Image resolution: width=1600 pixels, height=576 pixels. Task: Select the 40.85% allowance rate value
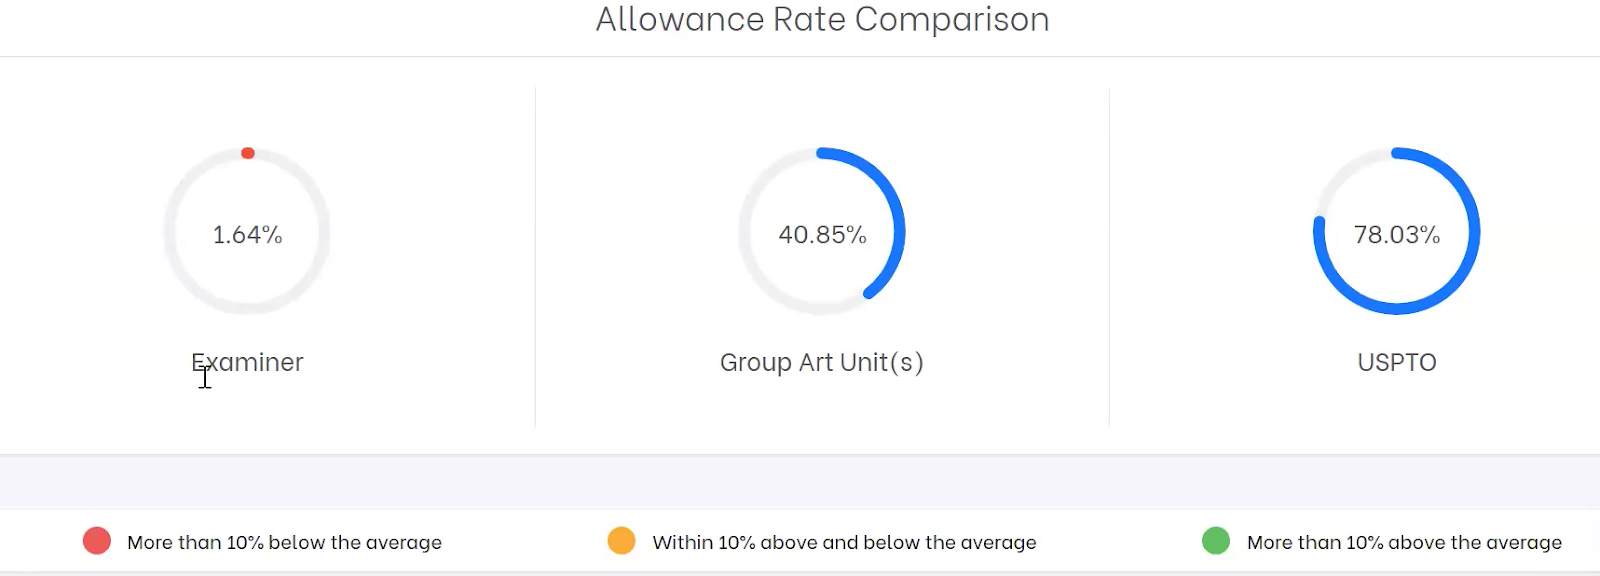(x=822, y=235)
